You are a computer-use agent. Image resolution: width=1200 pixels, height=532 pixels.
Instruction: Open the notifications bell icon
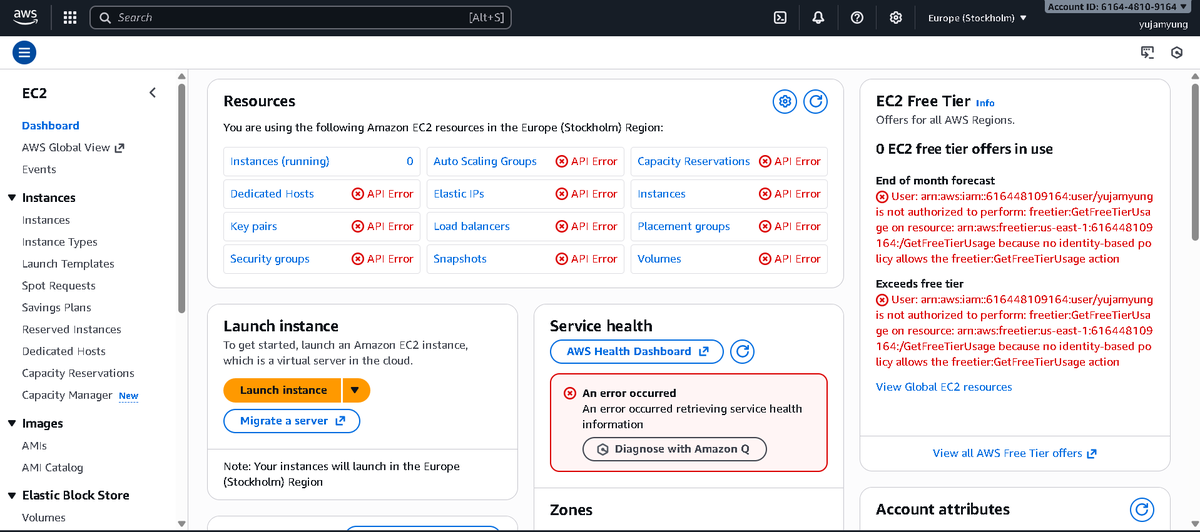818,18
